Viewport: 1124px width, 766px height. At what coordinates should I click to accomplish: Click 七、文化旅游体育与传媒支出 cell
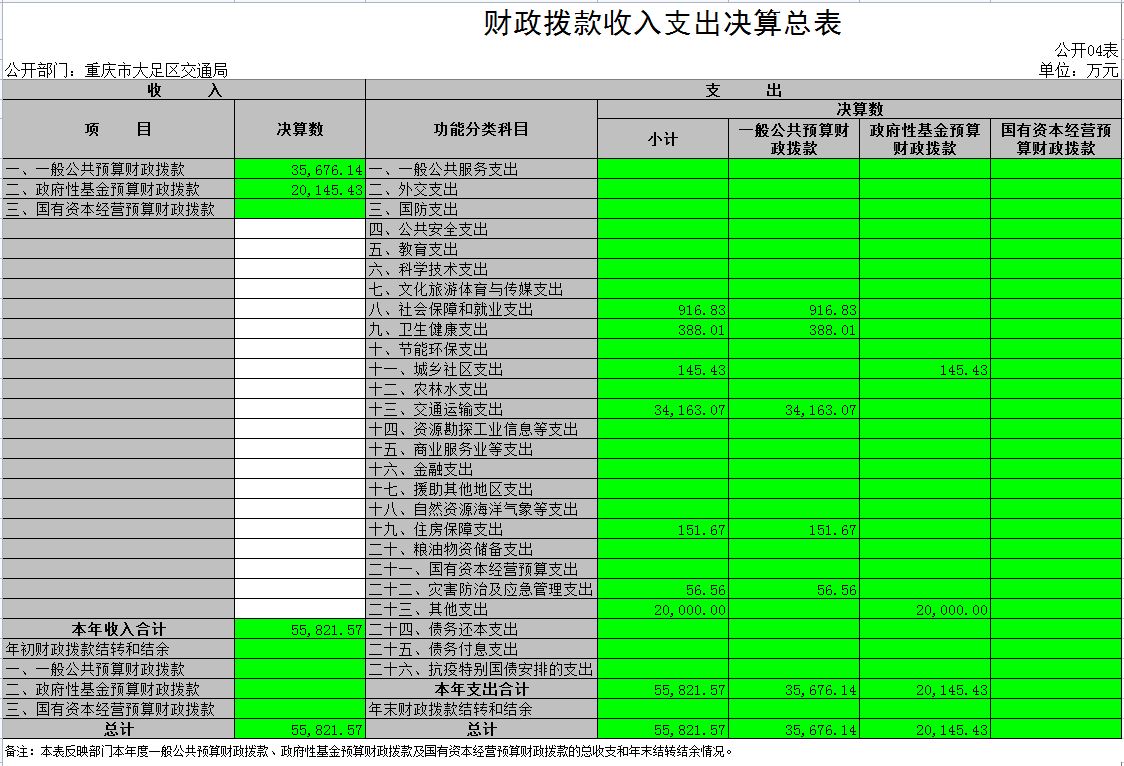(x=481, y=289)
